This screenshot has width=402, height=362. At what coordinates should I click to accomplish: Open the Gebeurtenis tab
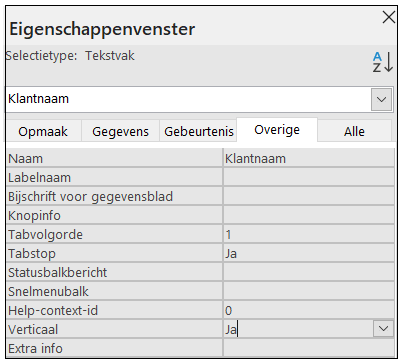pyautogui.click(x=198, y=131)
